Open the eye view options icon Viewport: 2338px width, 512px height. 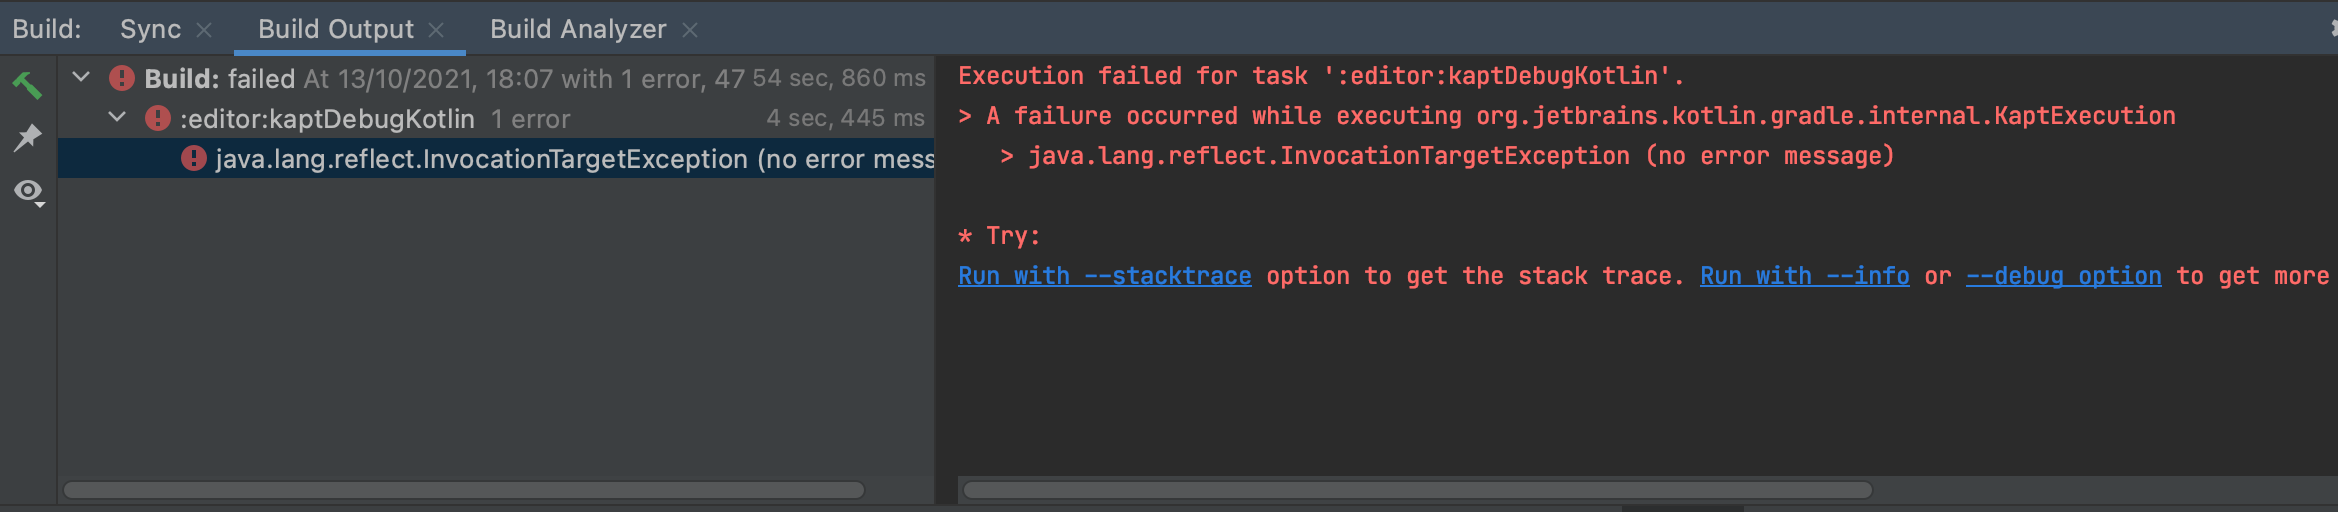coord(29,191)
